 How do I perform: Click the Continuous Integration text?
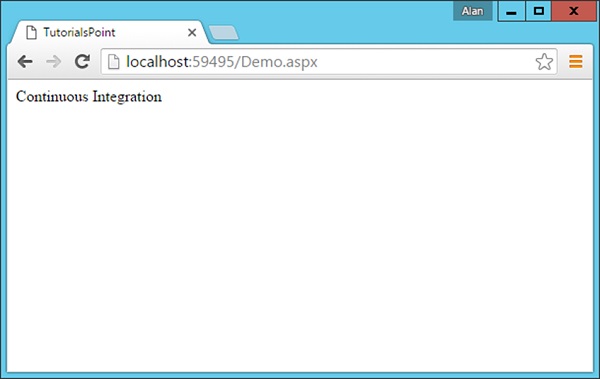click(x=89, y=96)
